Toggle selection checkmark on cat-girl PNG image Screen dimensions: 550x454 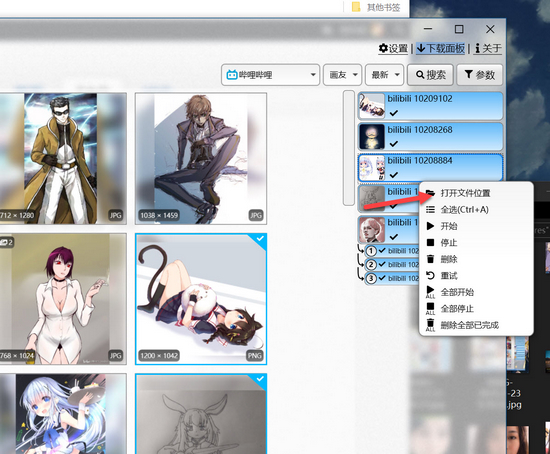(x=260, y=239)
